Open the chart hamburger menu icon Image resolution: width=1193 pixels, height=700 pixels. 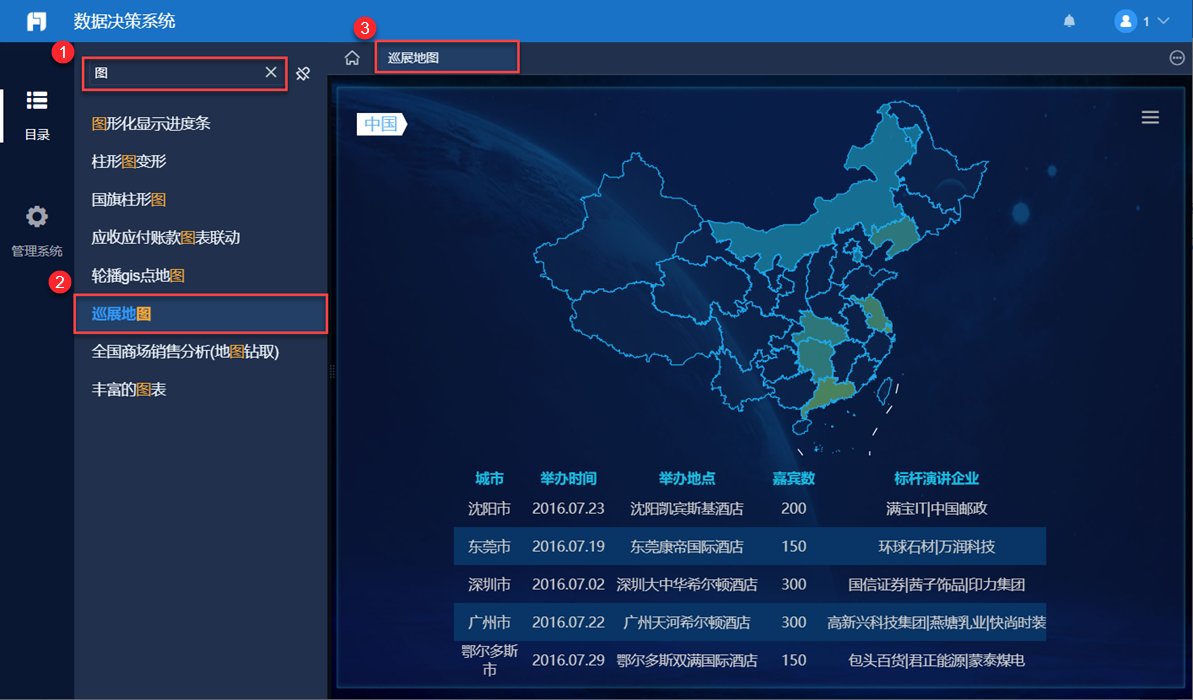click(1150, 117)
